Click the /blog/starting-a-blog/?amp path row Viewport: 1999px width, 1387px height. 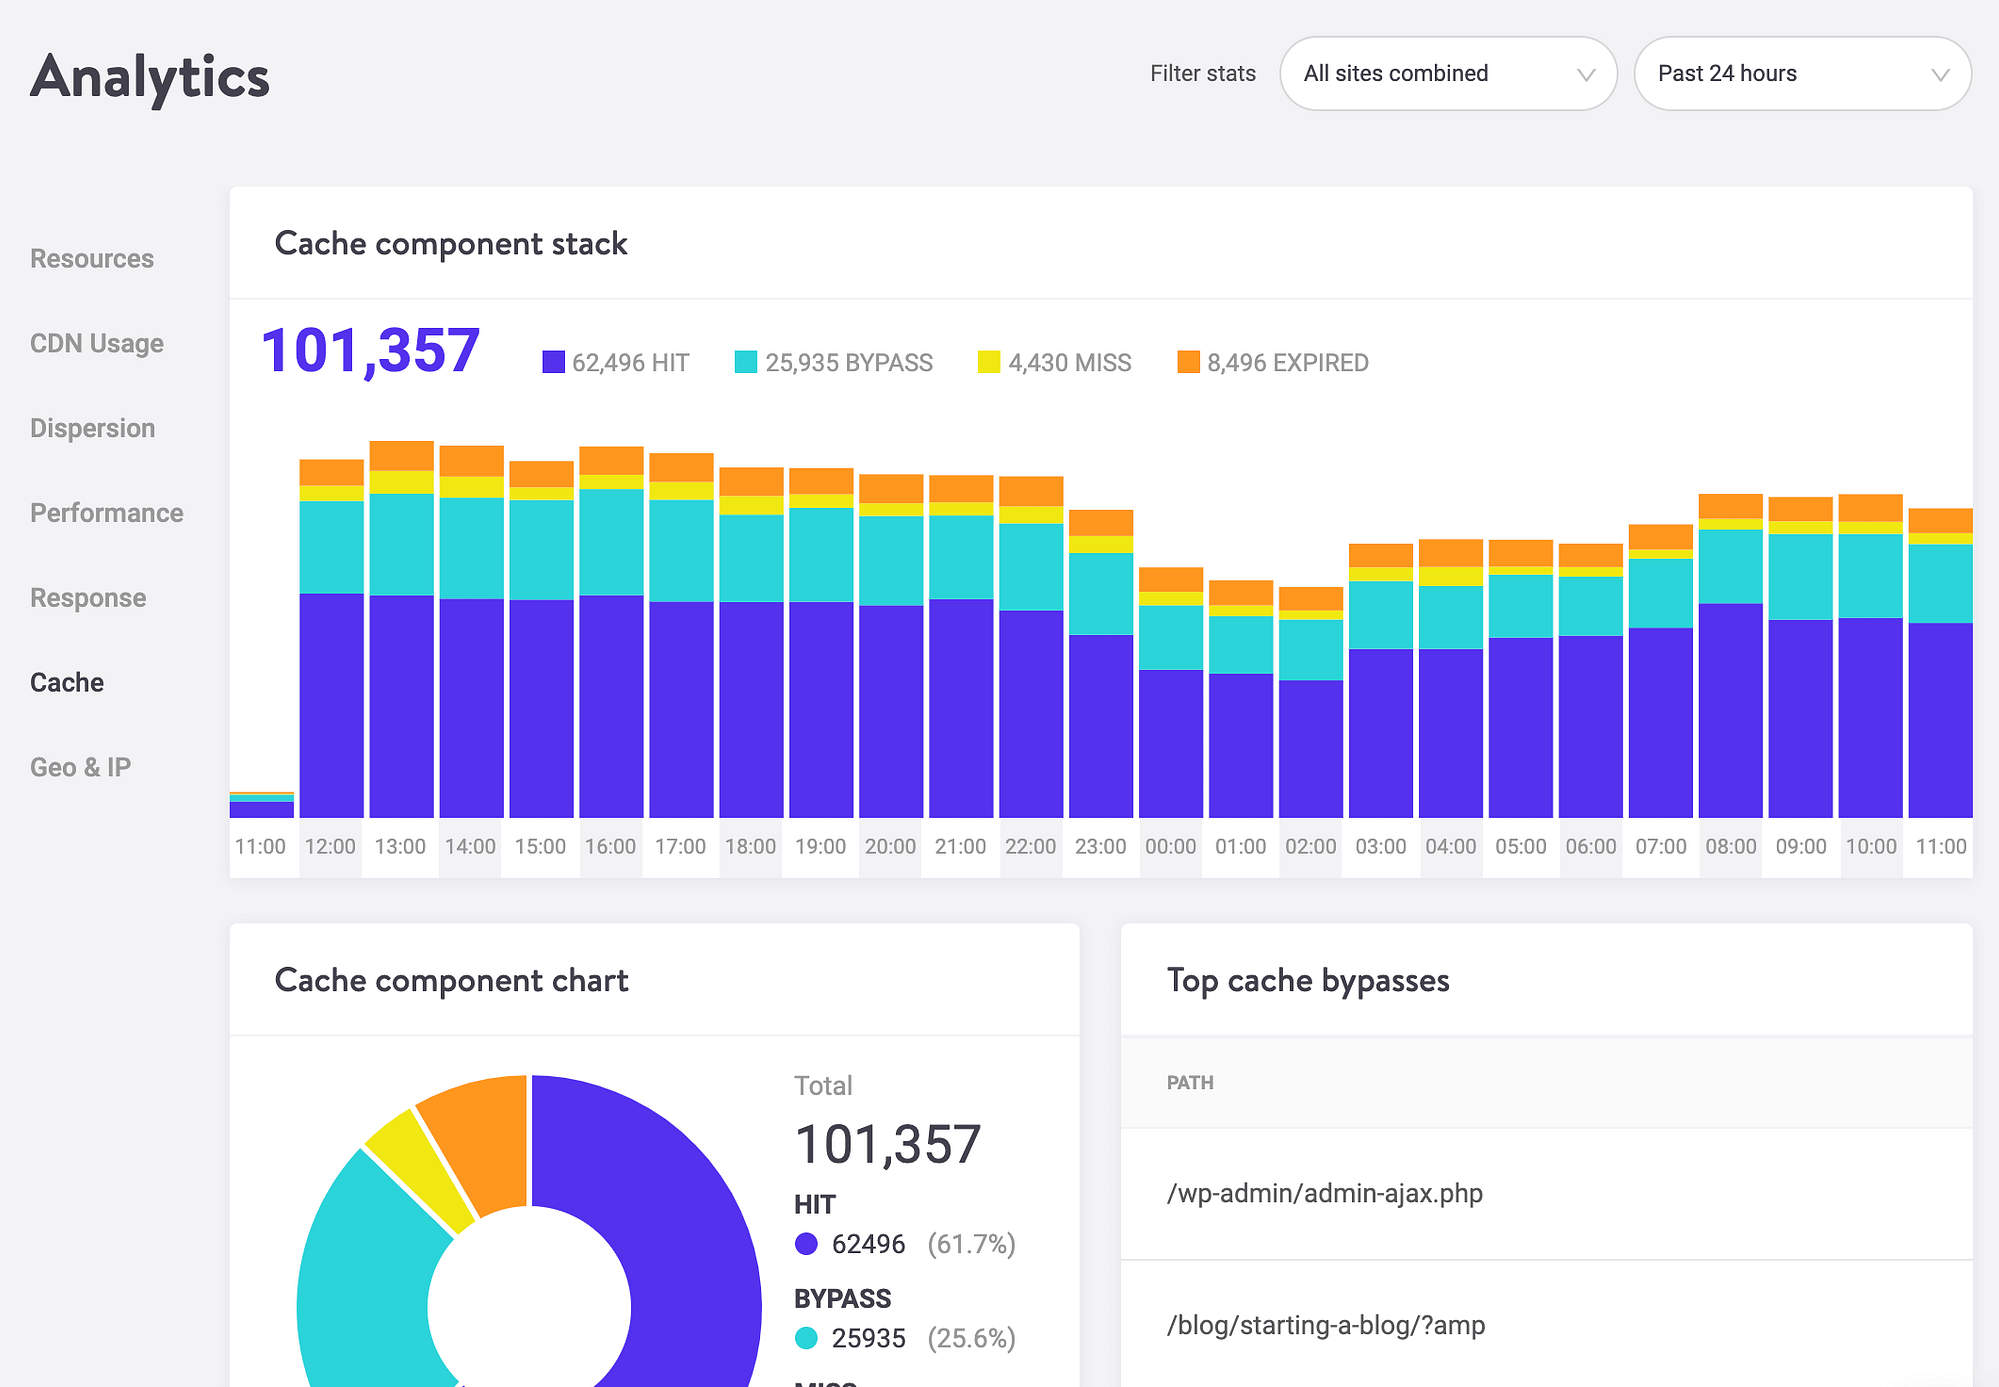[x=1546, y=1325]
